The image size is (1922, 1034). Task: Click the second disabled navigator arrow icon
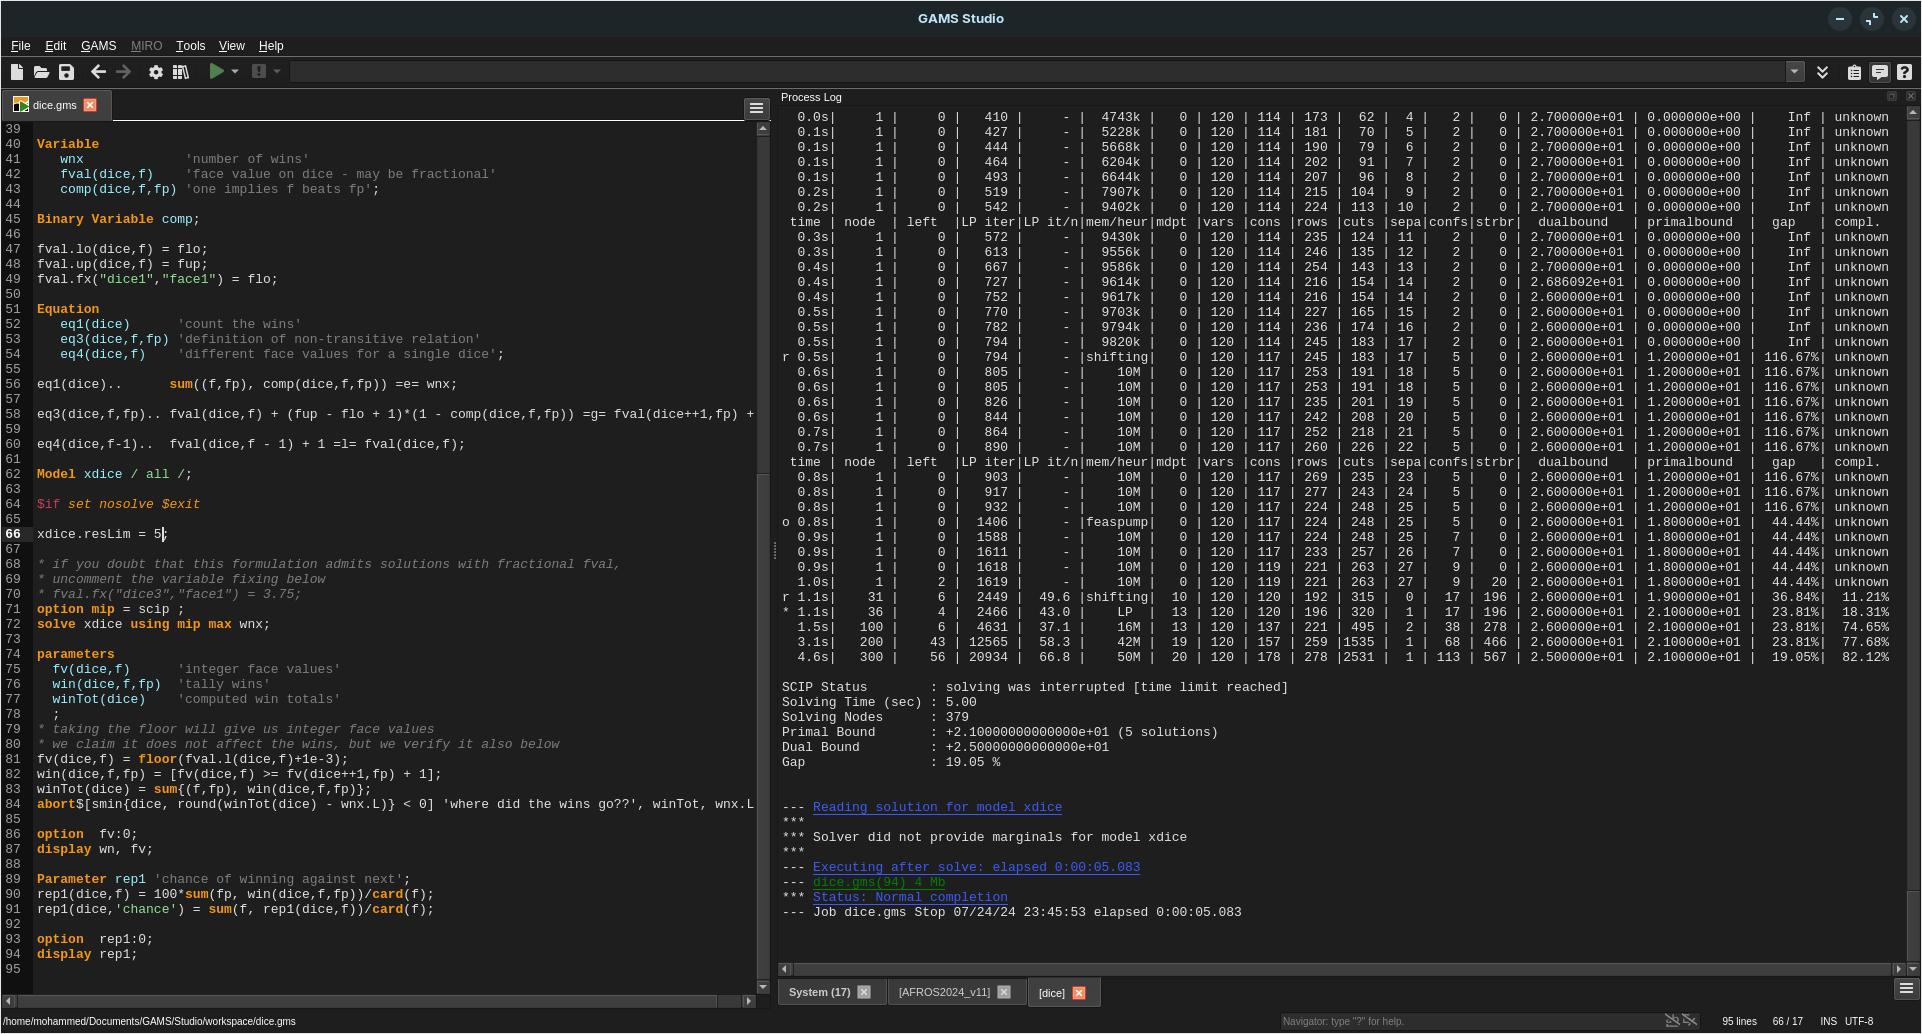1689,1021
